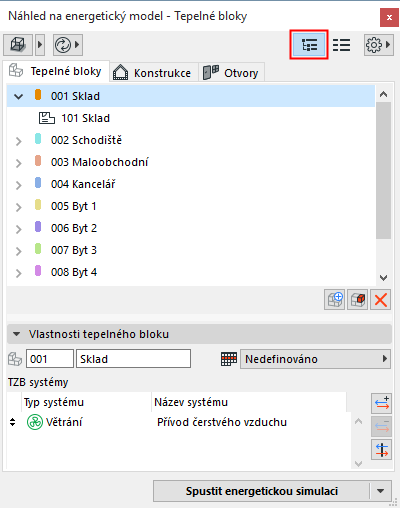400x508 pixels.
Task: Click the cyan color swatch of 002 Schodiště
Action: [38, 139]
